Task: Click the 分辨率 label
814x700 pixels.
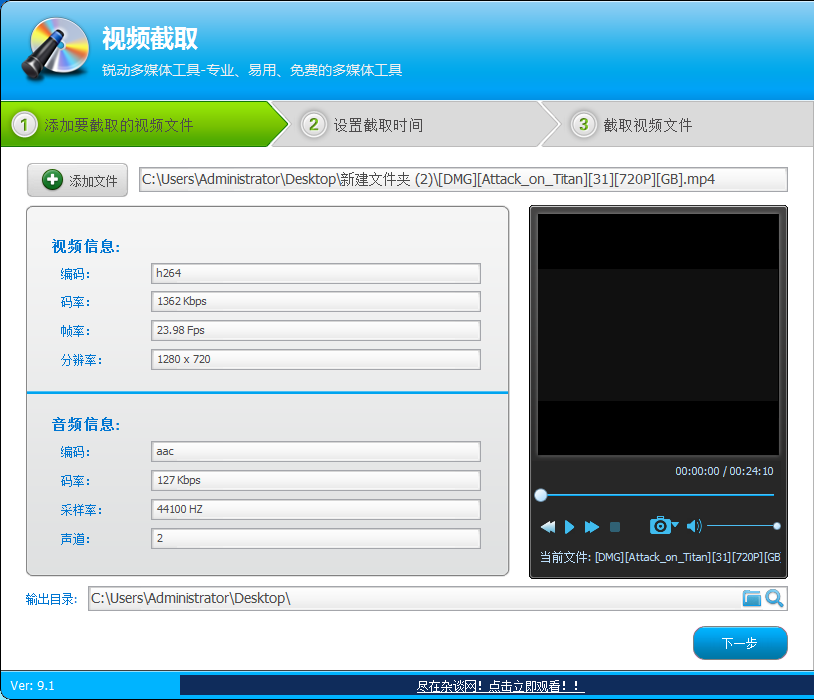Action: pyautogui.click(x=81, y=360)
